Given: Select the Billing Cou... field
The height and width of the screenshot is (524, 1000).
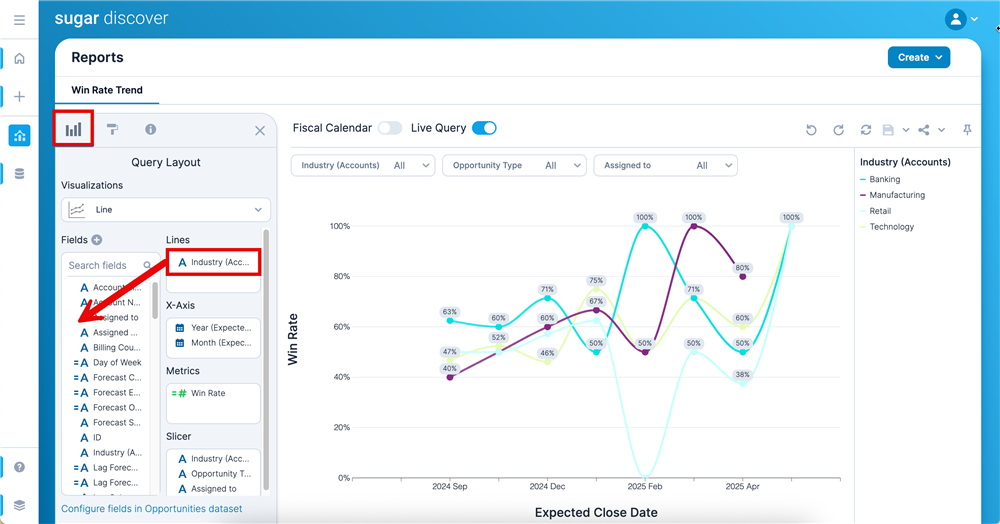Looking at the screenshot, I should [110, 347].
